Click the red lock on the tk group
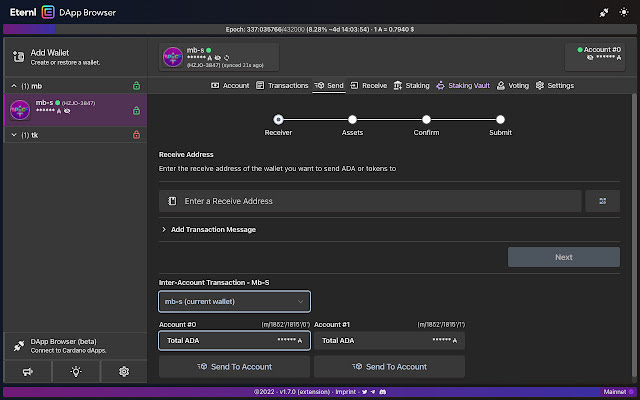Image resolution: width=640 pixels, height=400 pixels. (136, 134)
